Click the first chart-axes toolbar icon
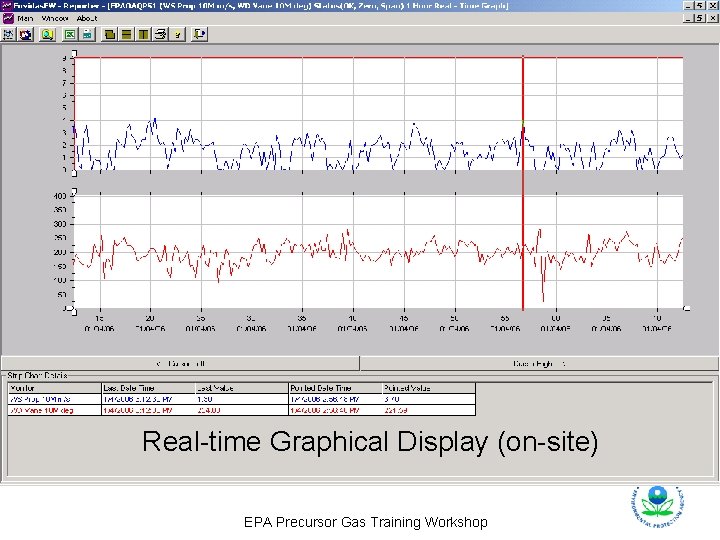Screen dimensions: 720x540 coord(9,34)
